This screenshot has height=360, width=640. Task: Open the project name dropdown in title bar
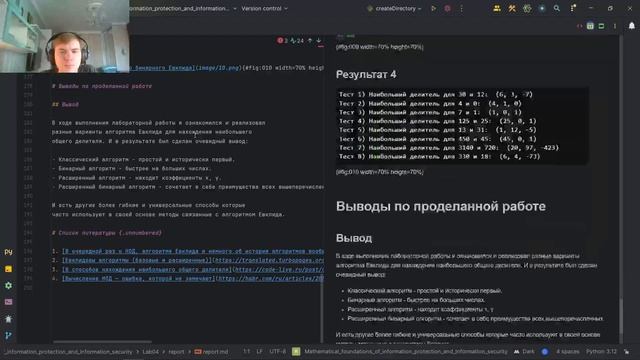183,9
